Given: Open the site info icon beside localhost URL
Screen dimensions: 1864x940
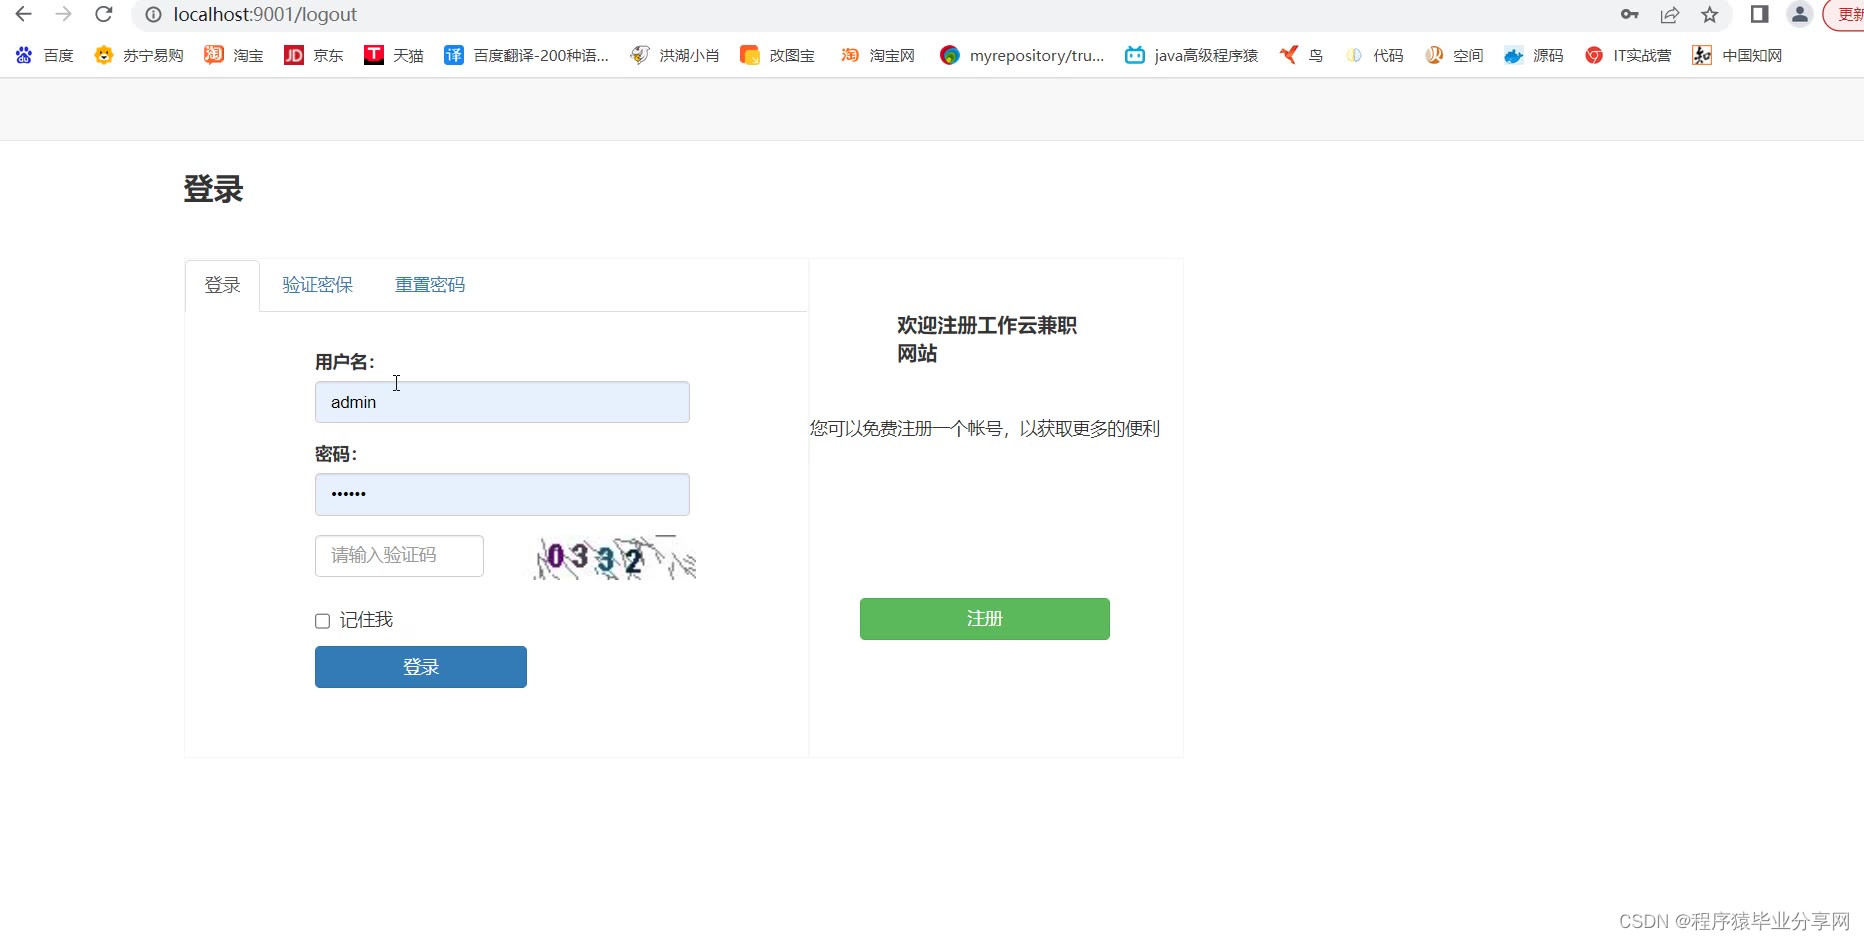Looking at the screenshot, I should coord(153,15).
